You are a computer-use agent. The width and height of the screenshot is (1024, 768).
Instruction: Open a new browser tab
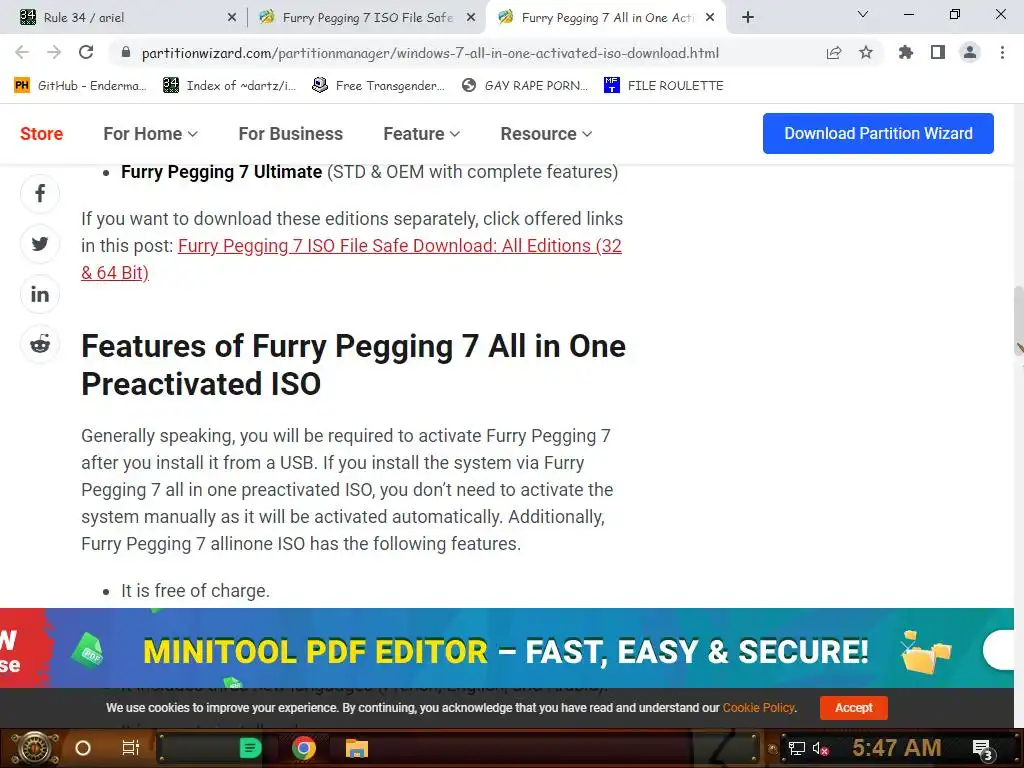(748, 18)
